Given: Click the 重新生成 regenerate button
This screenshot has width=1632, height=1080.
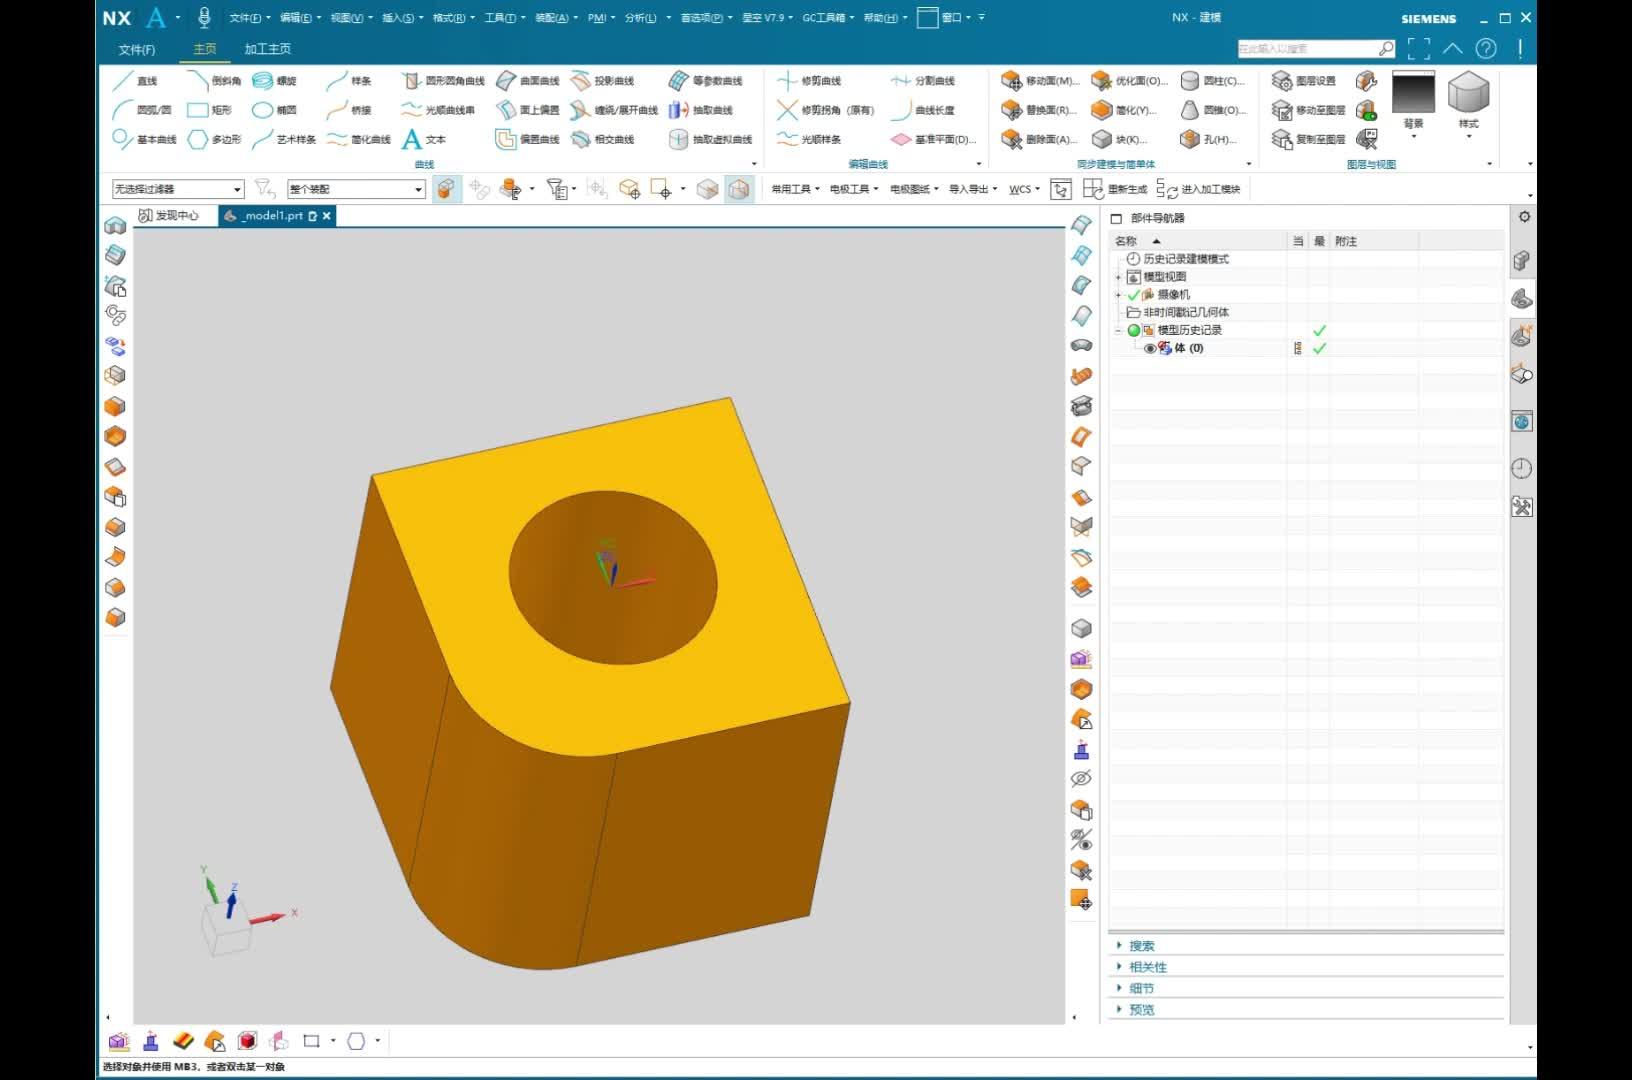Looking at the screenshot, I should 1116,189.
